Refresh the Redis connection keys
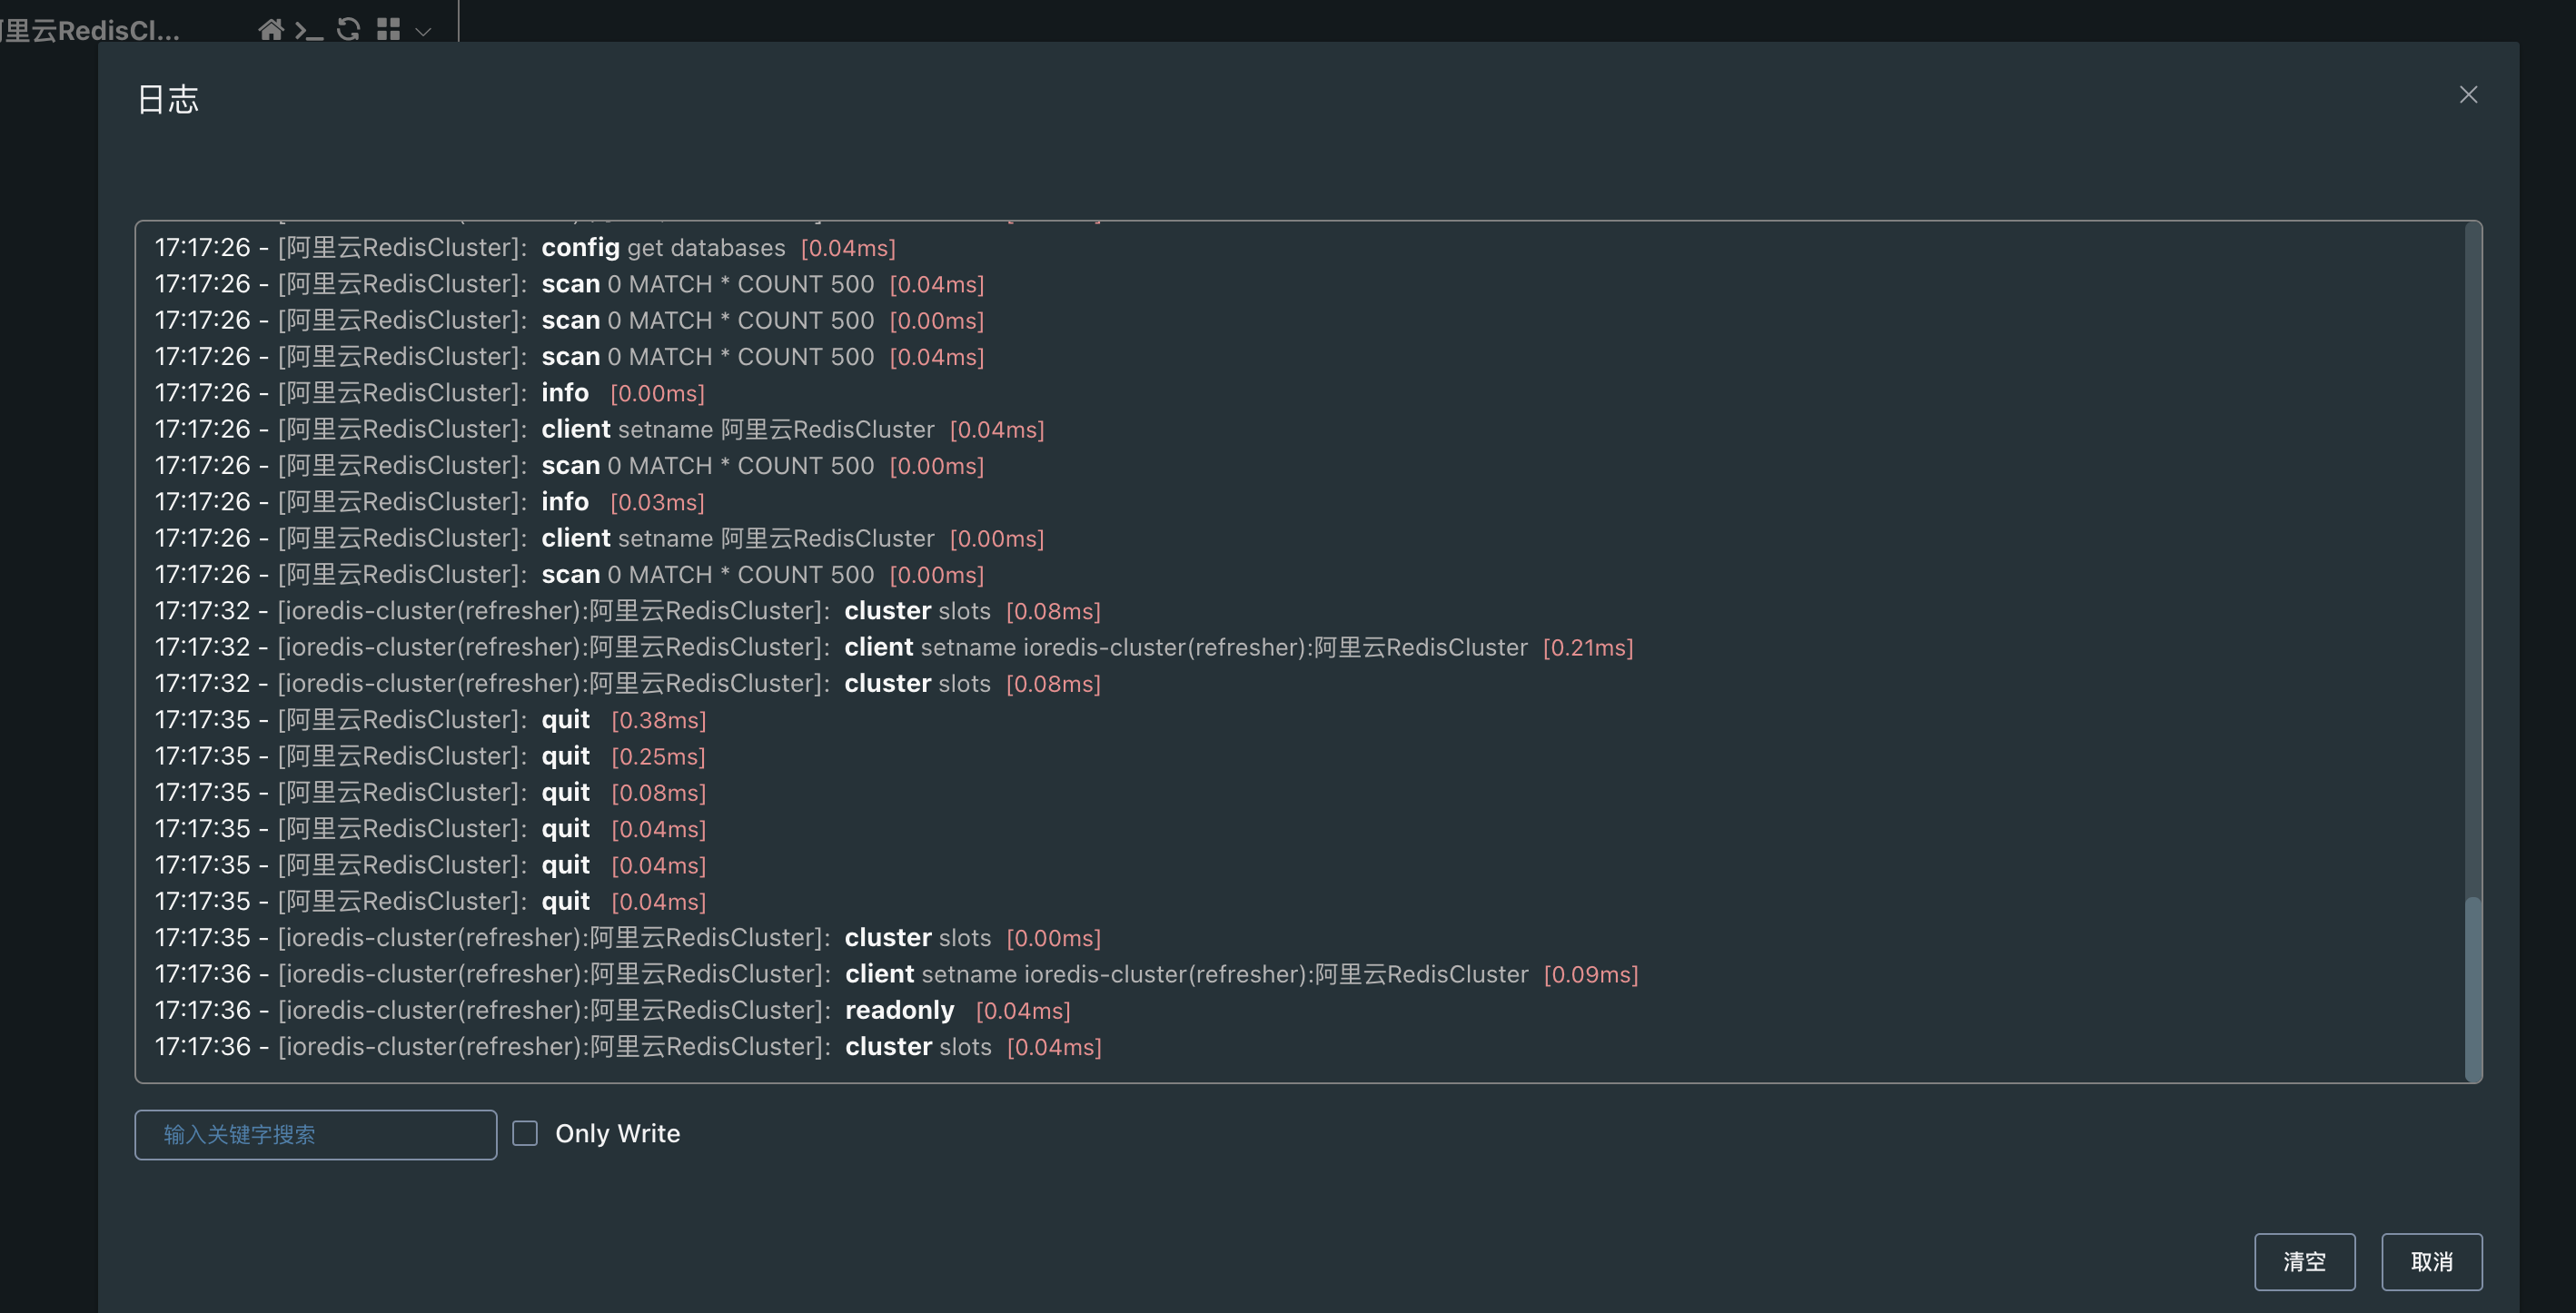This screenshot has width=2576, height=1313. coord(347,30)
